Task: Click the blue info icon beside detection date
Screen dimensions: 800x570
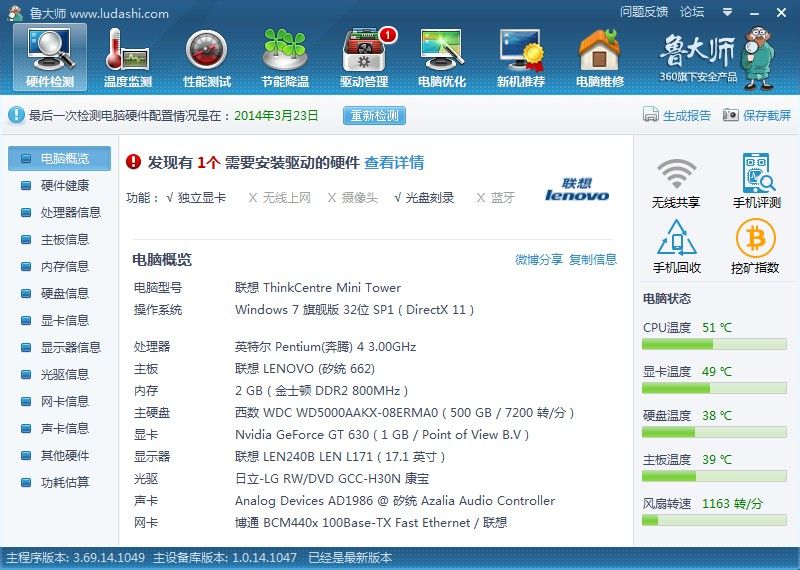Action: pyautogui.click(x=16, y=115)
